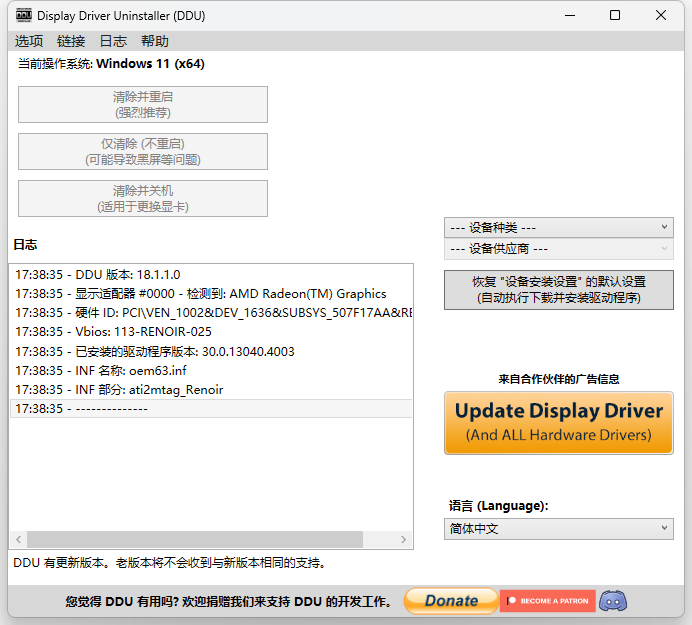Open the 帮助 menu
Image resolution: width=692 pixels, height=625 pixels.
(154, 41)
